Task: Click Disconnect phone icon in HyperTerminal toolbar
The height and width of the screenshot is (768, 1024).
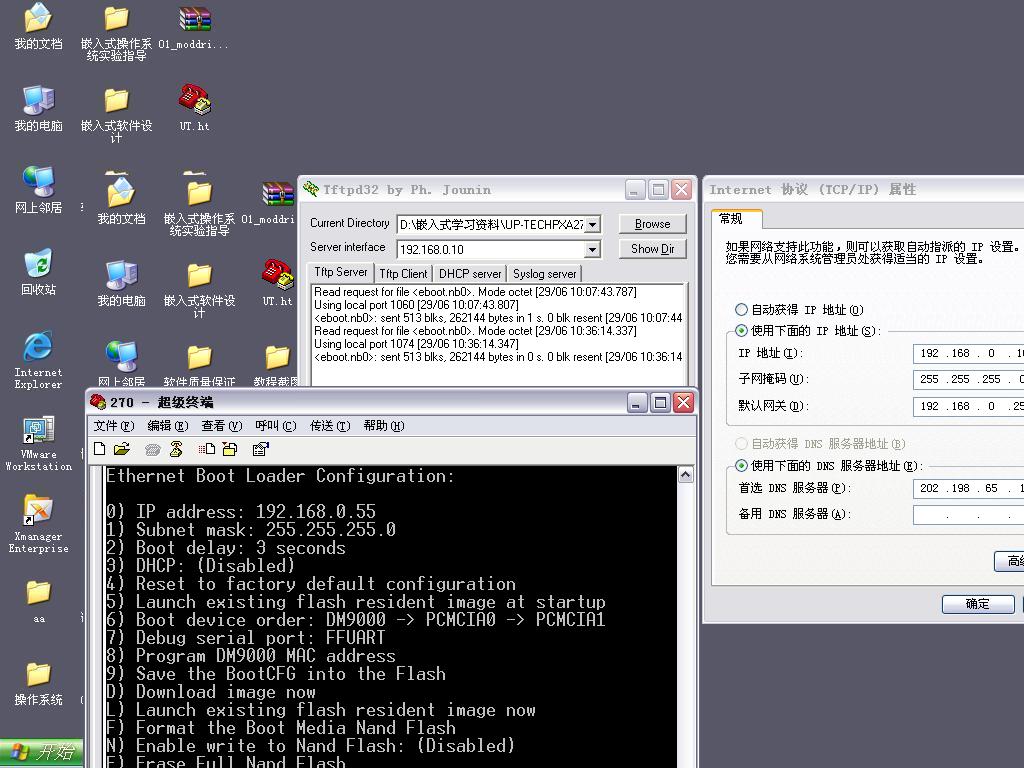Action: 176,449
